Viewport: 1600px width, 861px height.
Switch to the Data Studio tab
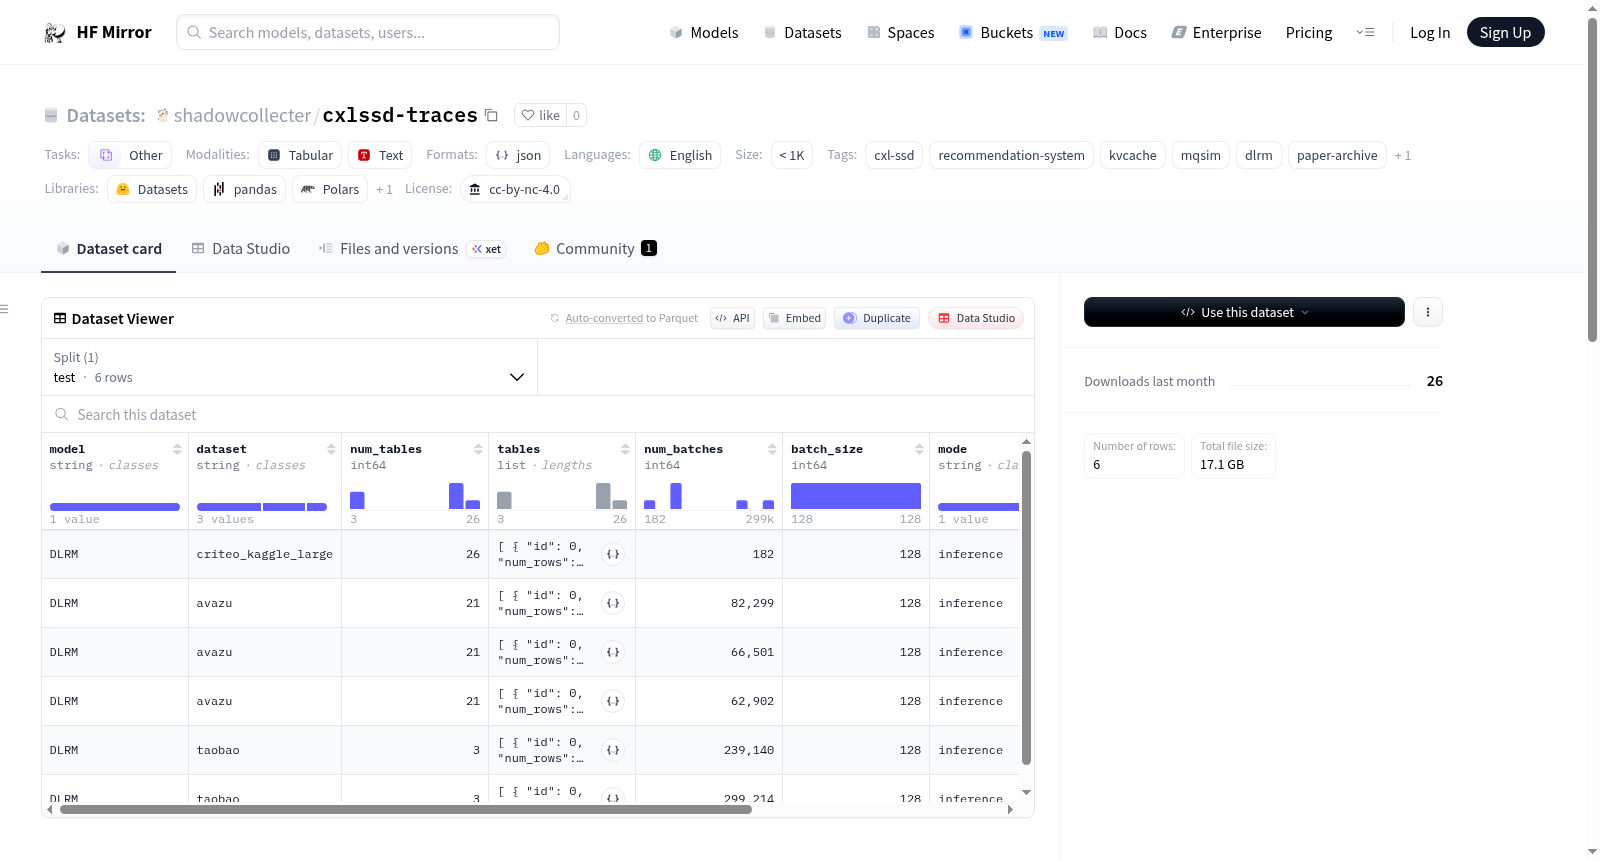[241, 249]
